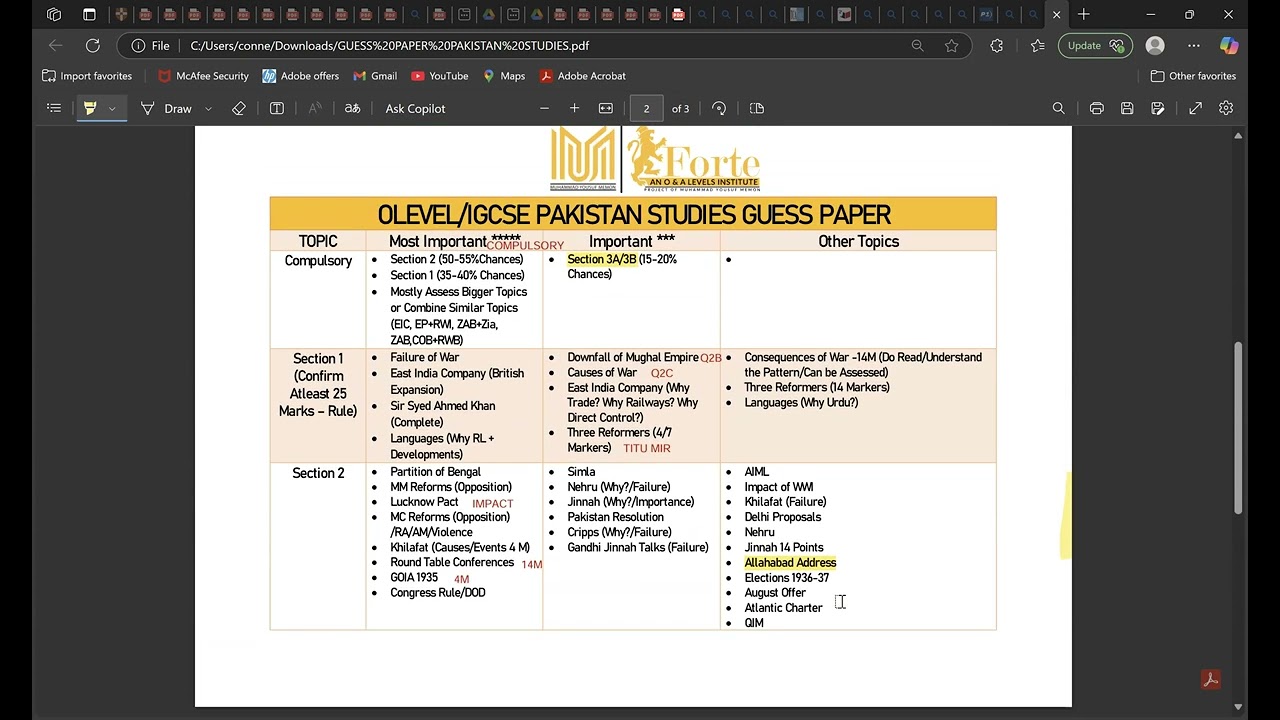Image resolution: width=1280 pixels, height=720 pixels.
Task: Click highlighted 'Section 3A/3B' text
Action: [602, 259]
